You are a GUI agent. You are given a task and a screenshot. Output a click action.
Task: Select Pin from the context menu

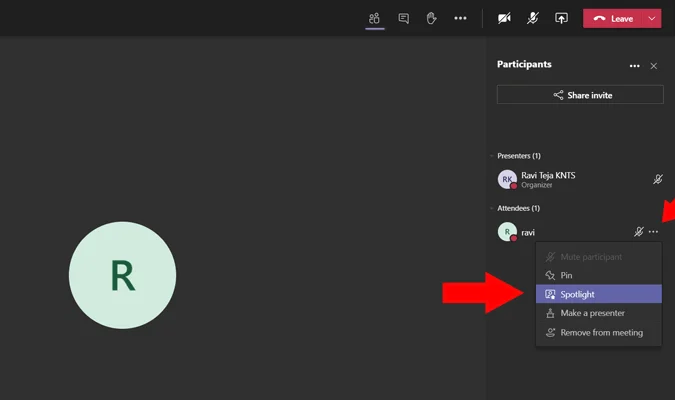tap(598, 275)
